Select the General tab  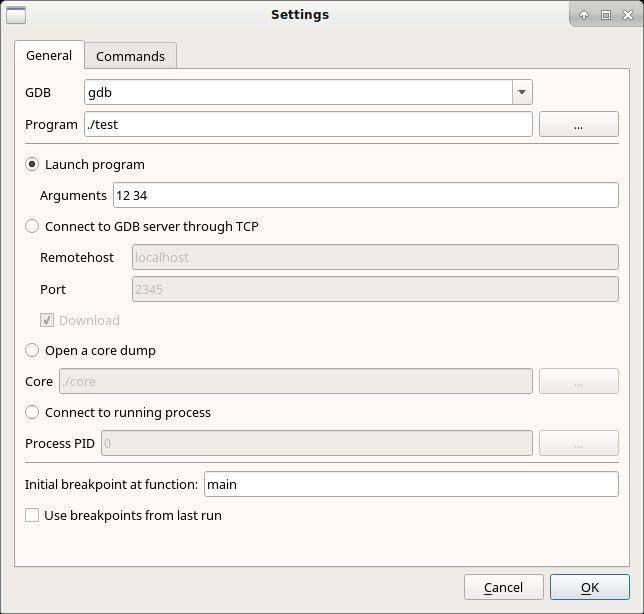pyautogui.click(x=49, y=55)
